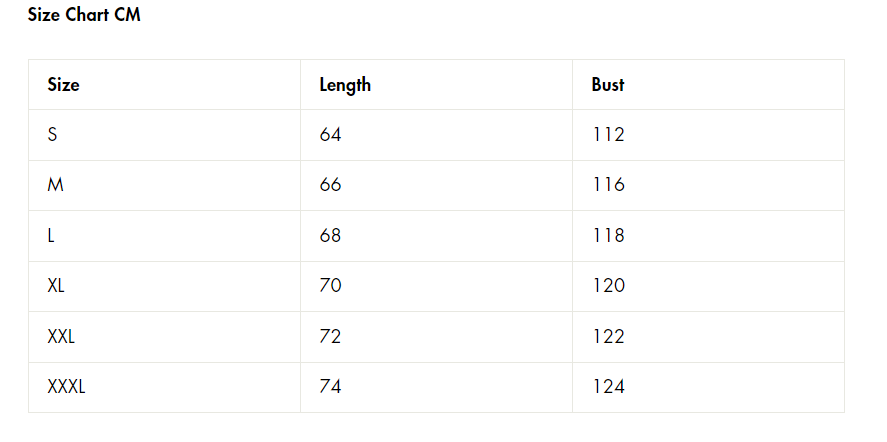Select length value 66
Image resolution: width=887 pixels, height=442 pixels.
pos(330,185)
